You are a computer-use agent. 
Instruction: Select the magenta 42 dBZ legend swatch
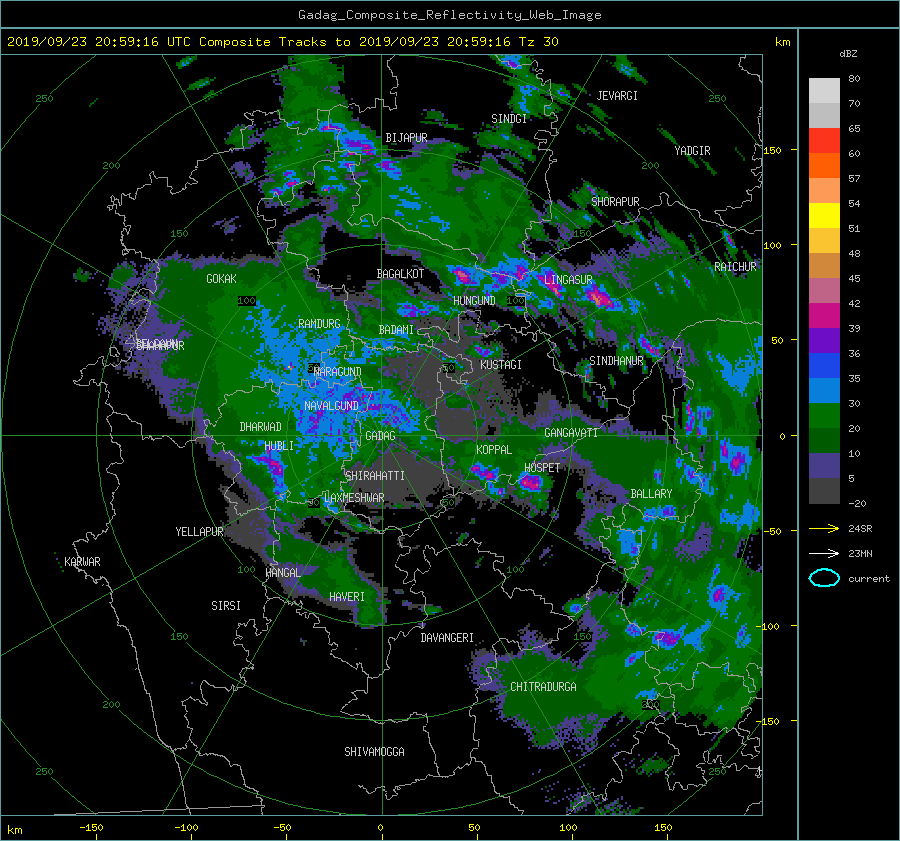(x=824, y=315)
